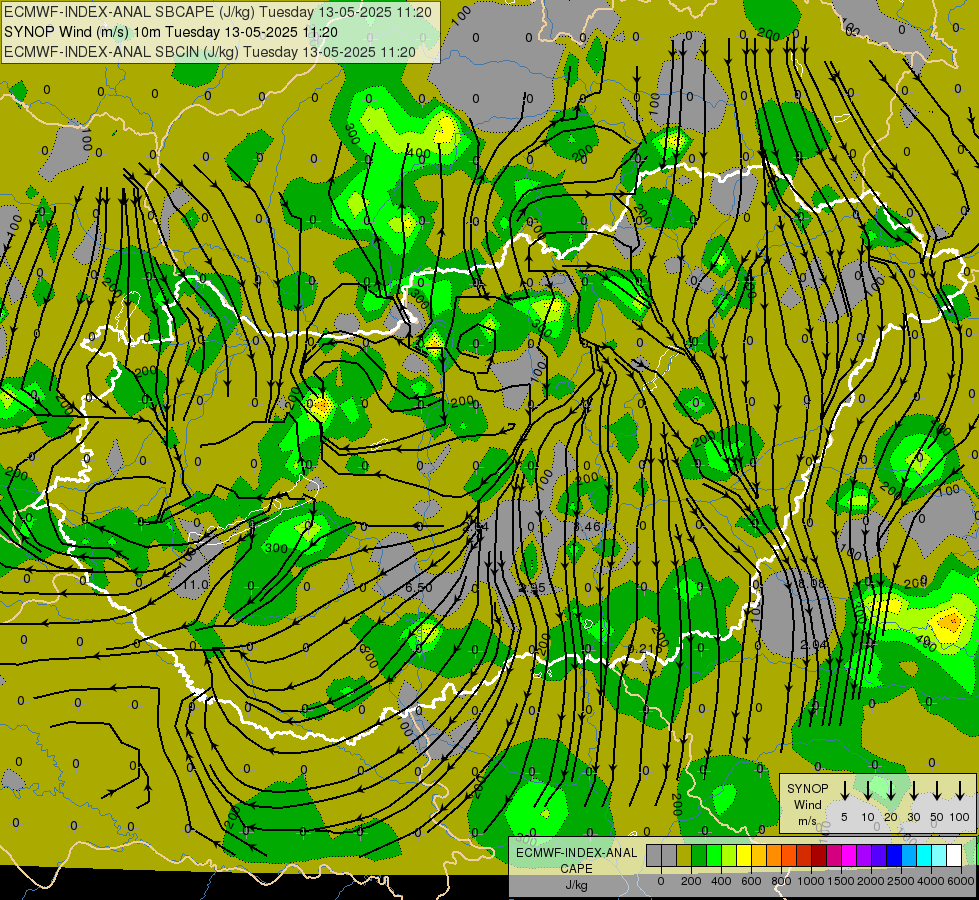This screenshot has height=900, width=979.
Task: Click the 6.50 wind speed value on map
Action: click(419, 588)
